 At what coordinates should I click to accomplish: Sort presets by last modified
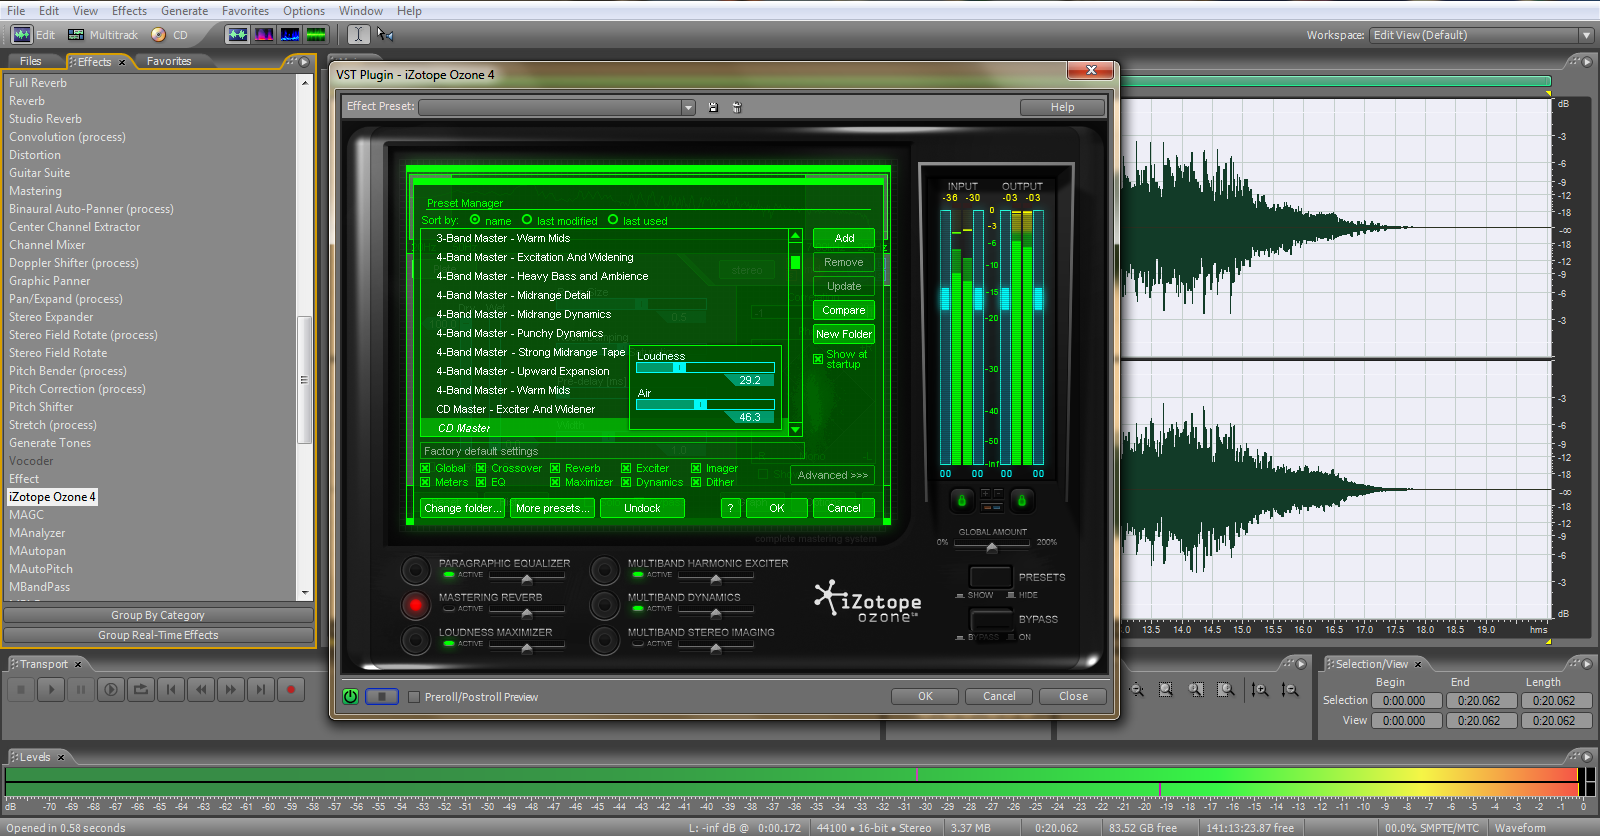point(527,220)
